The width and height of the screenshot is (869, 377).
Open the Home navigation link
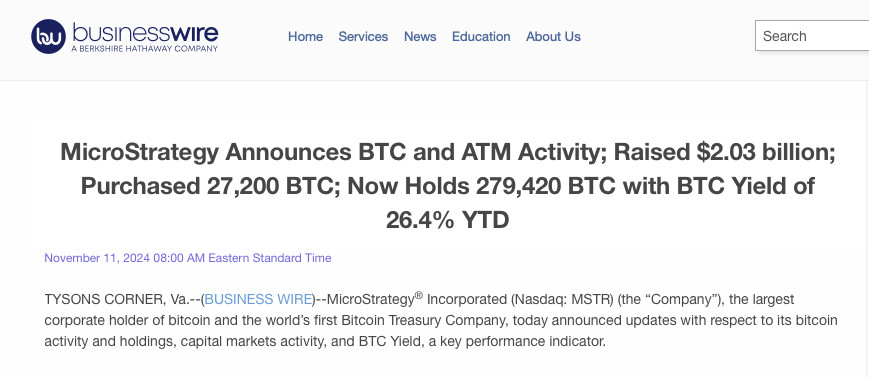[305, 37]
